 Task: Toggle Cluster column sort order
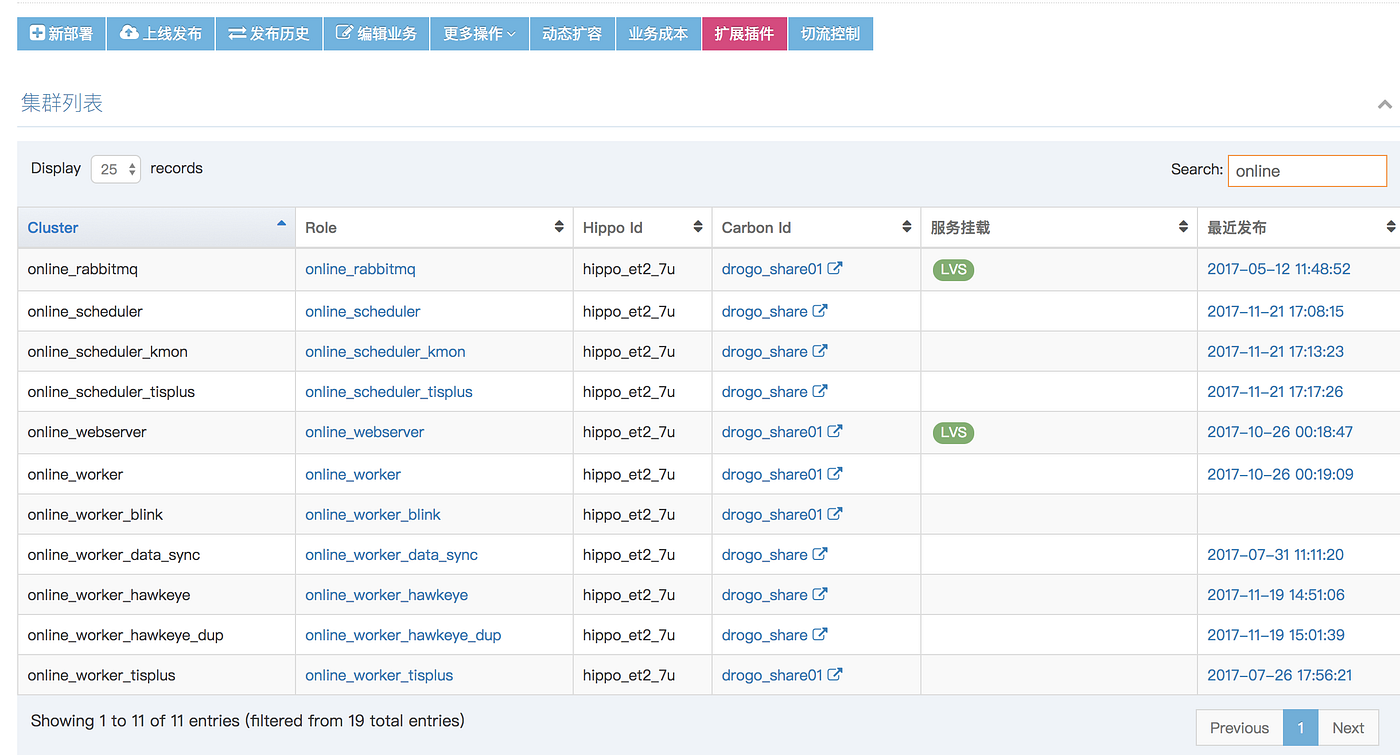[x=156, y=227]
